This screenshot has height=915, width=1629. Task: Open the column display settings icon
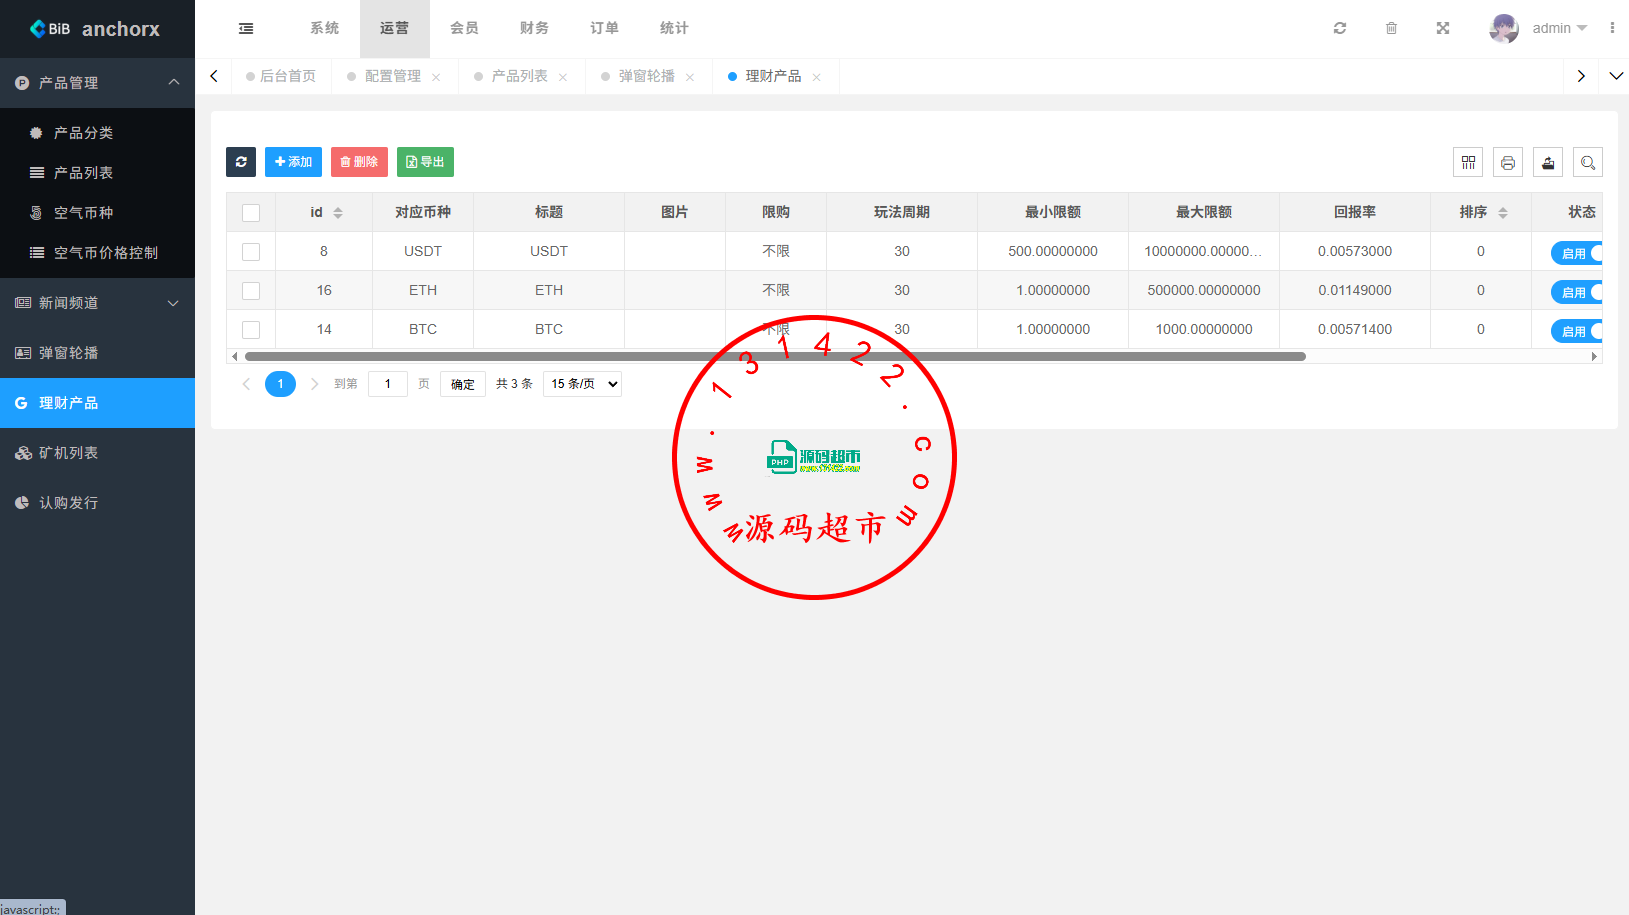[x=1467, y=161]
